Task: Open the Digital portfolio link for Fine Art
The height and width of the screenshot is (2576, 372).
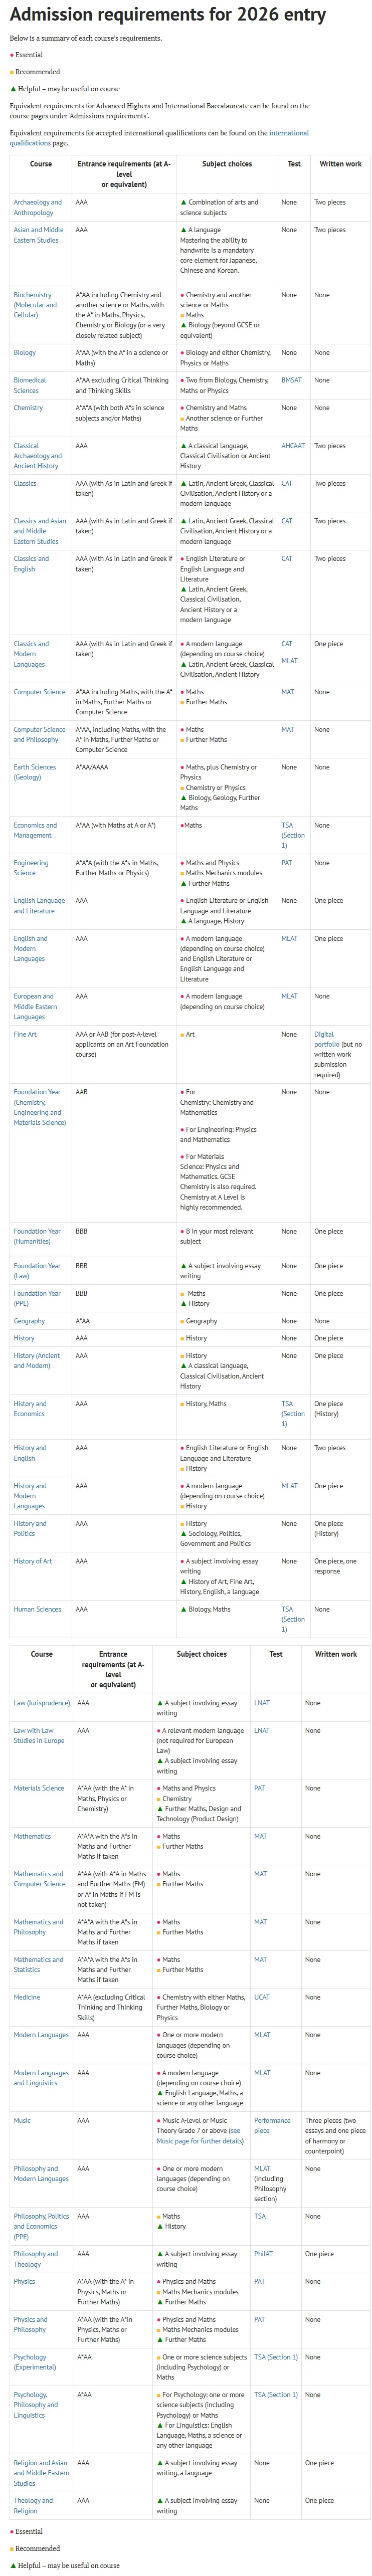Action: point(324,1039)
